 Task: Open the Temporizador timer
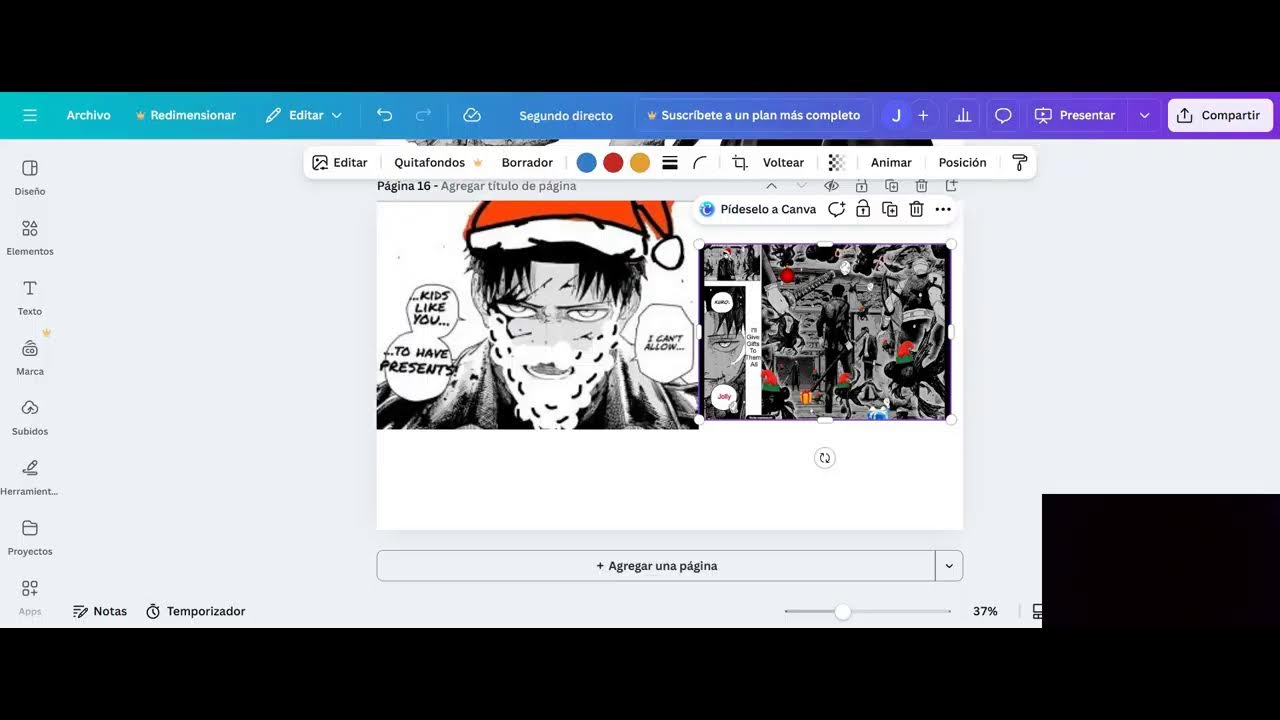coord(195,611)
